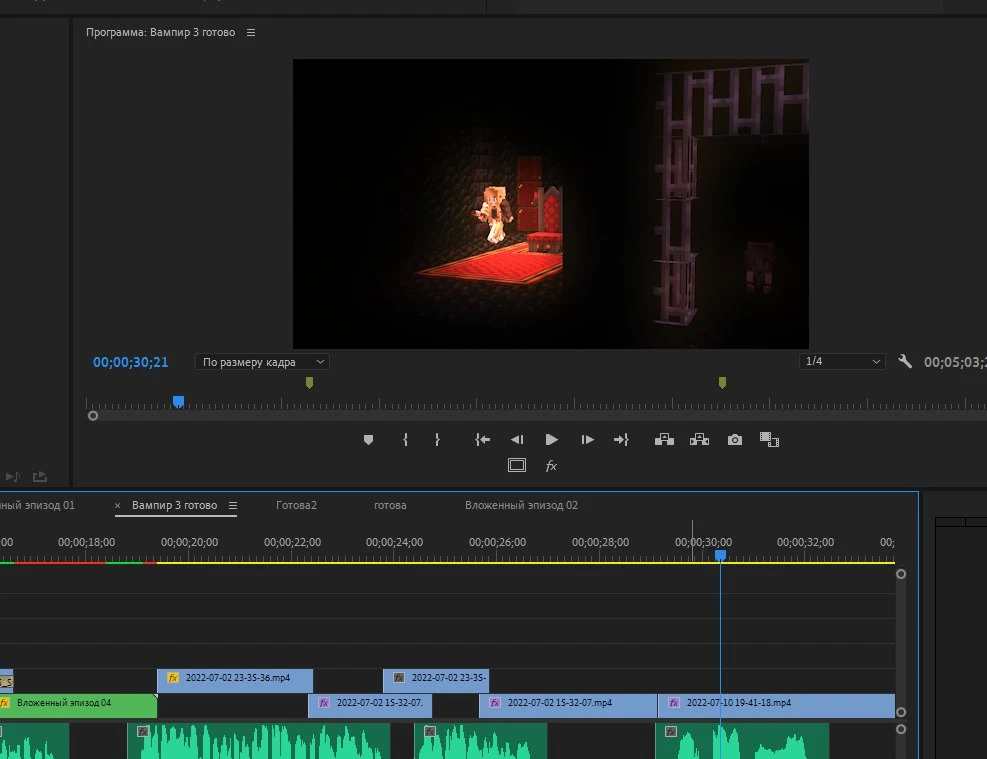Click fx badge on 2022-07-02 15-32-07.mp4 clip
Viewport: 987px width, 759px height.
coord(495,703)
